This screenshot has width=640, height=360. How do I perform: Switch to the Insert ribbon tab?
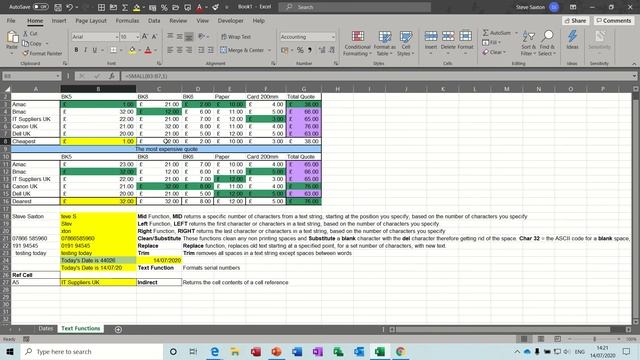tap(59, 20)
